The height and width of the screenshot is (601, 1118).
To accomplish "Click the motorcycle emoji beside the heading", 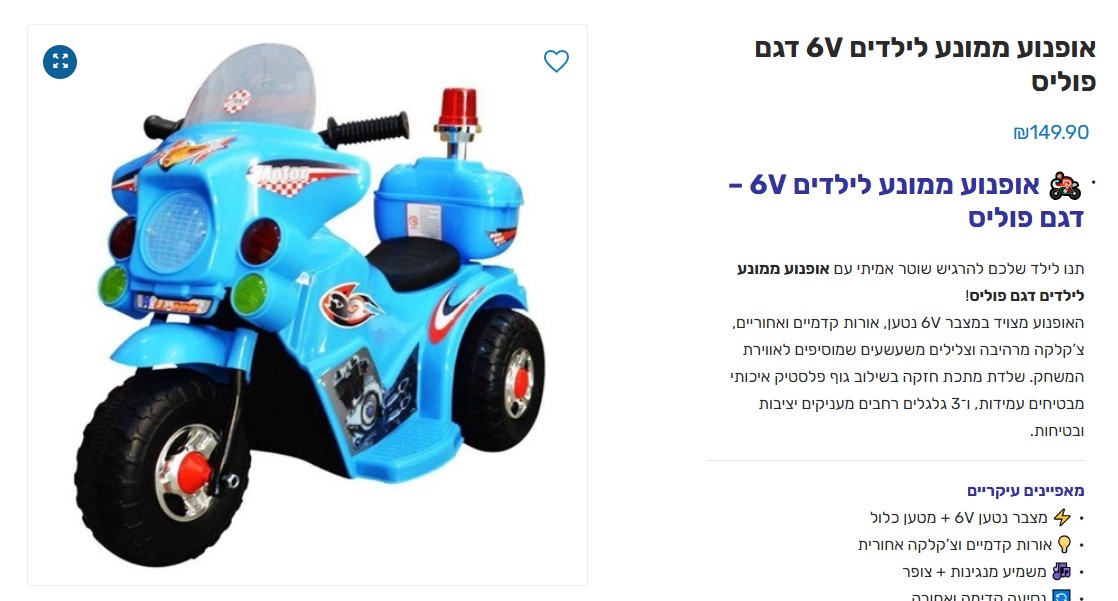I will (1065, 186).
